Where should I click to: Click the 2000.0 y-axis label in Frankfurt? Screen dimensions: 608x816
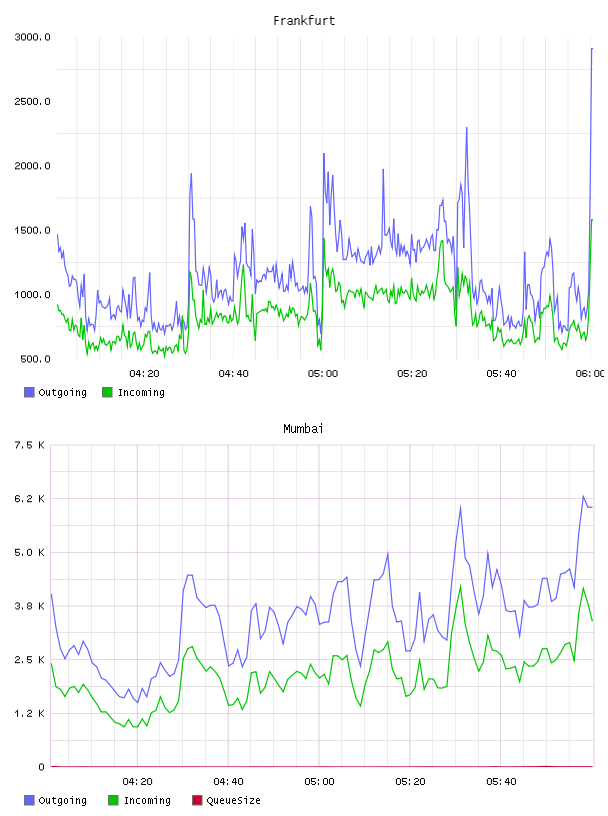(32, 166)
